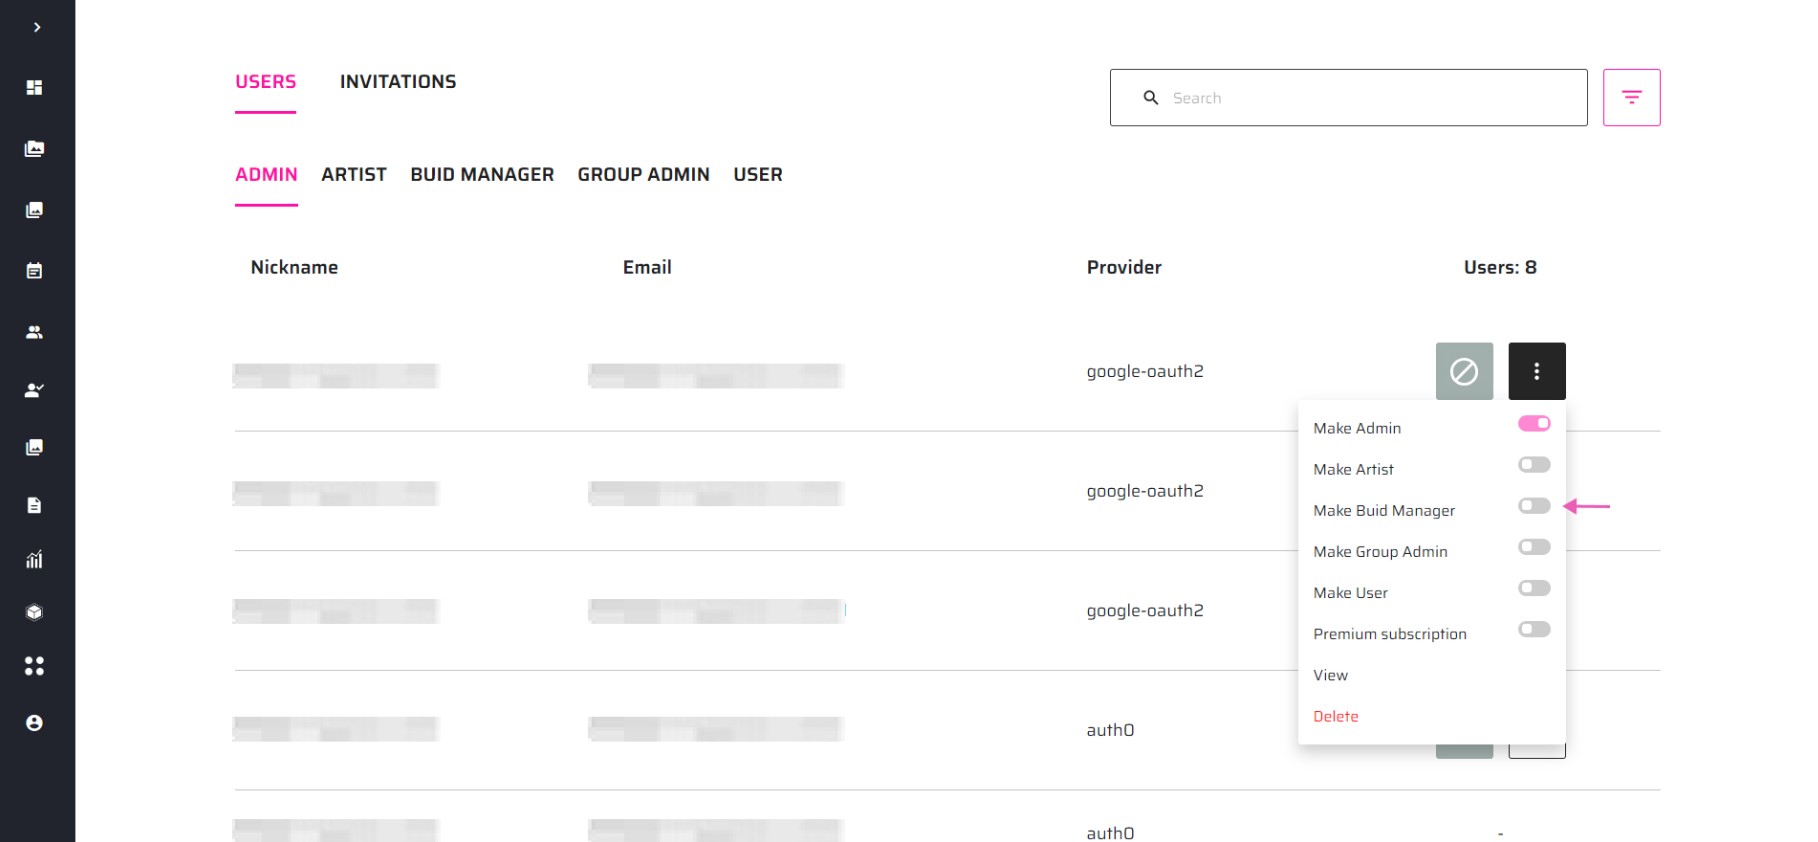This screenshot has height=842, width=1818.
Task: Select View in the context menu
Action: point(1330,675)
